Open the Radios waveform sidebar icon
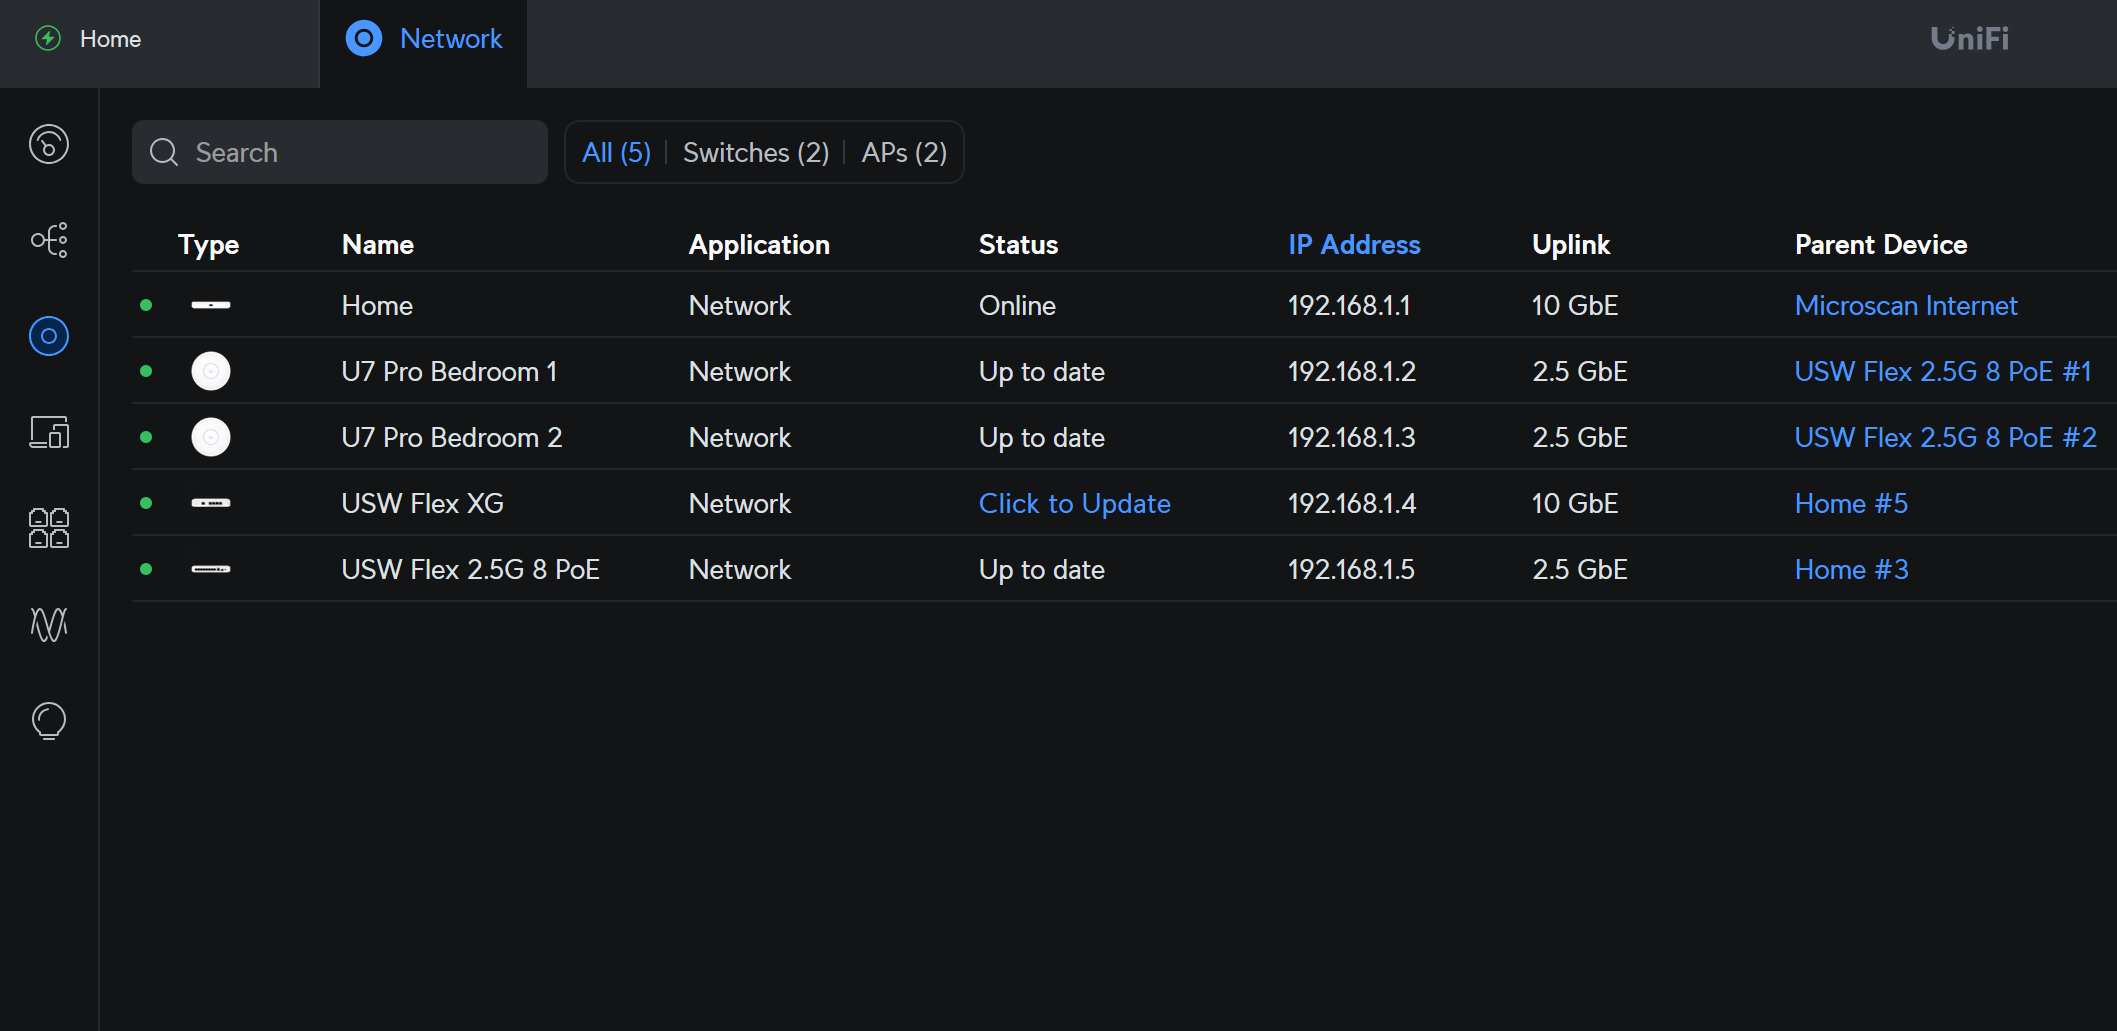Viewport: 2117px width, 1031px height. (x=49, y=624)
